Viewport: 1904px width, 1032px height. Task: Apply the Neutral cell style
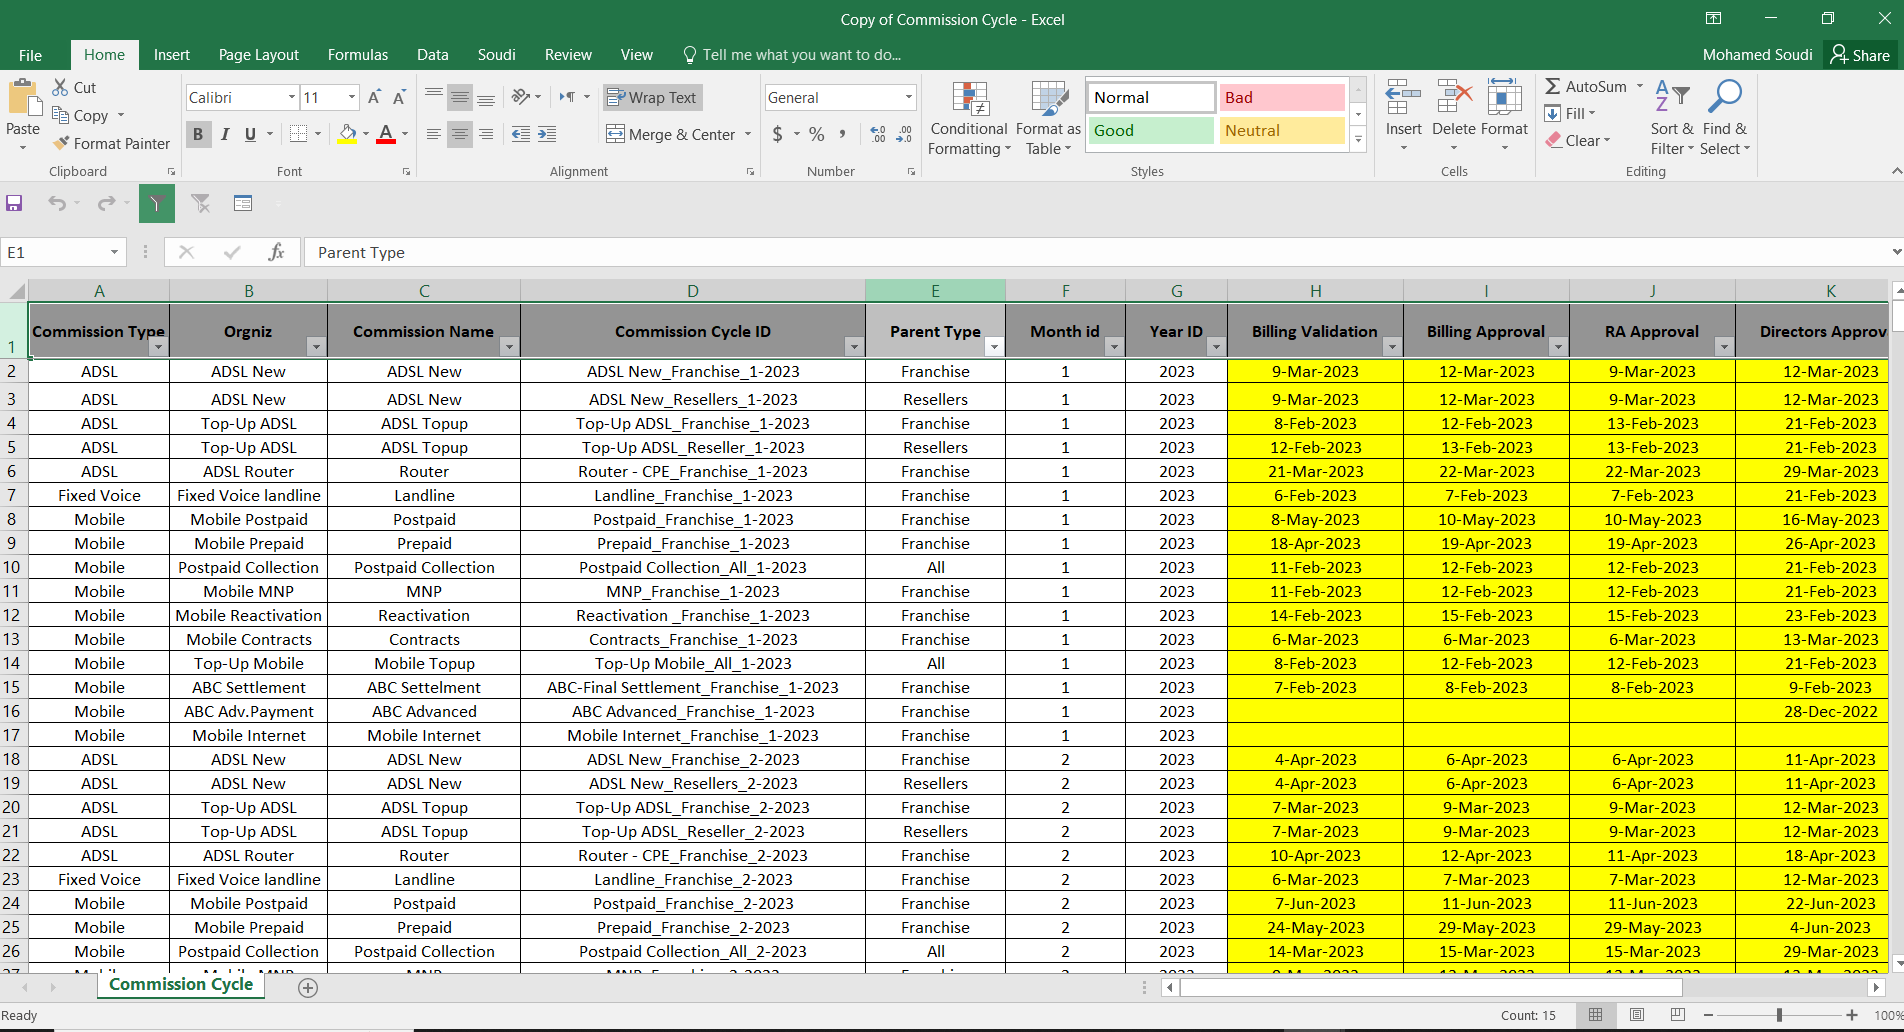(1282, 130)
